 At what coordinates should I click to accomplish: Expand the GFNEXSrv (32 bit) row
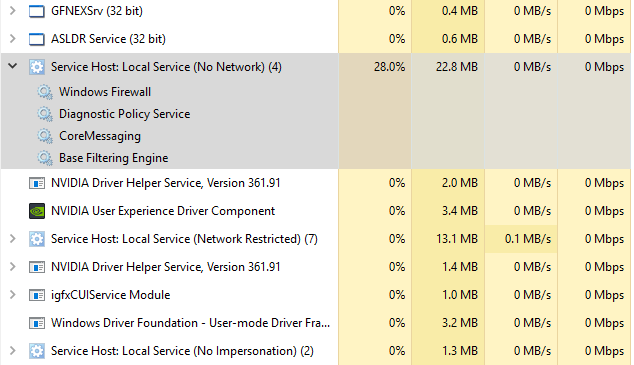coord(13,11)
